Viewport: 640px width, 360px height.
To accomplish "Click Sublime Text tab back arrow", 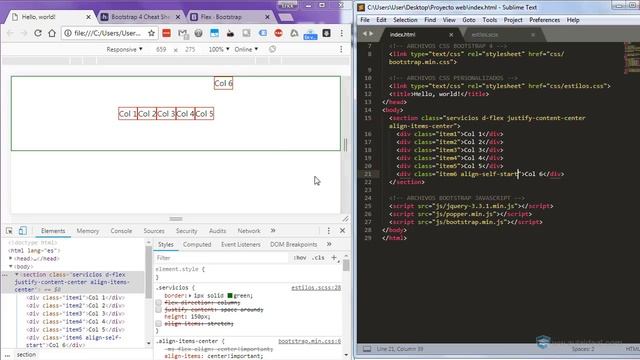I will tap(365, 34).
